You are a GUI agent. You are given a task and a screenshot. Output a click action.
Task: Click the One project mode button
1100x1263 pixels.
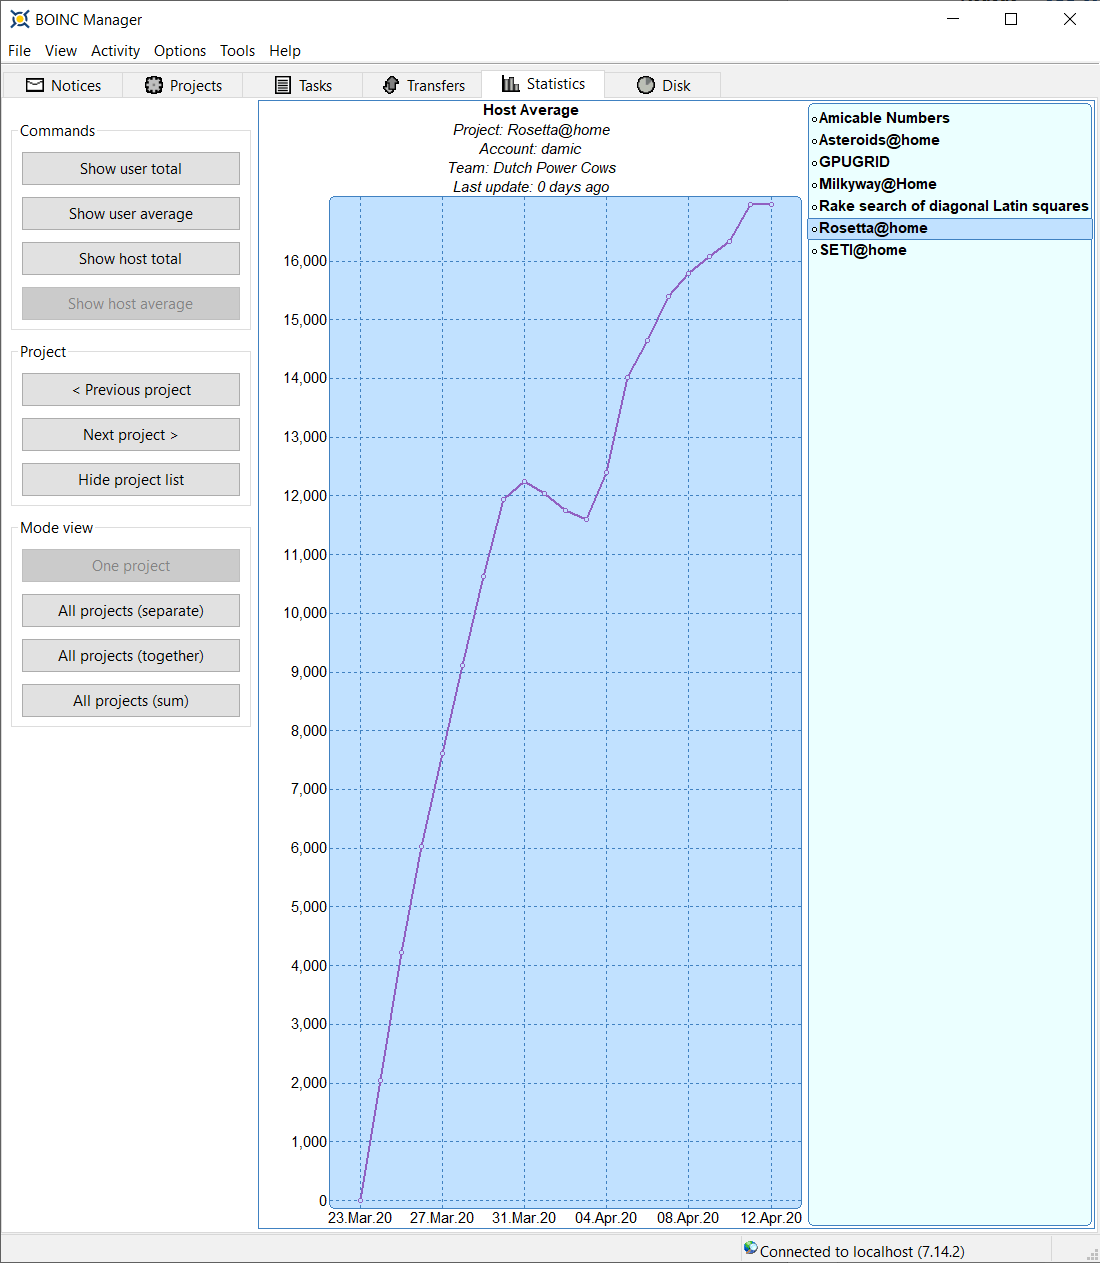click(x=131, y=566)
